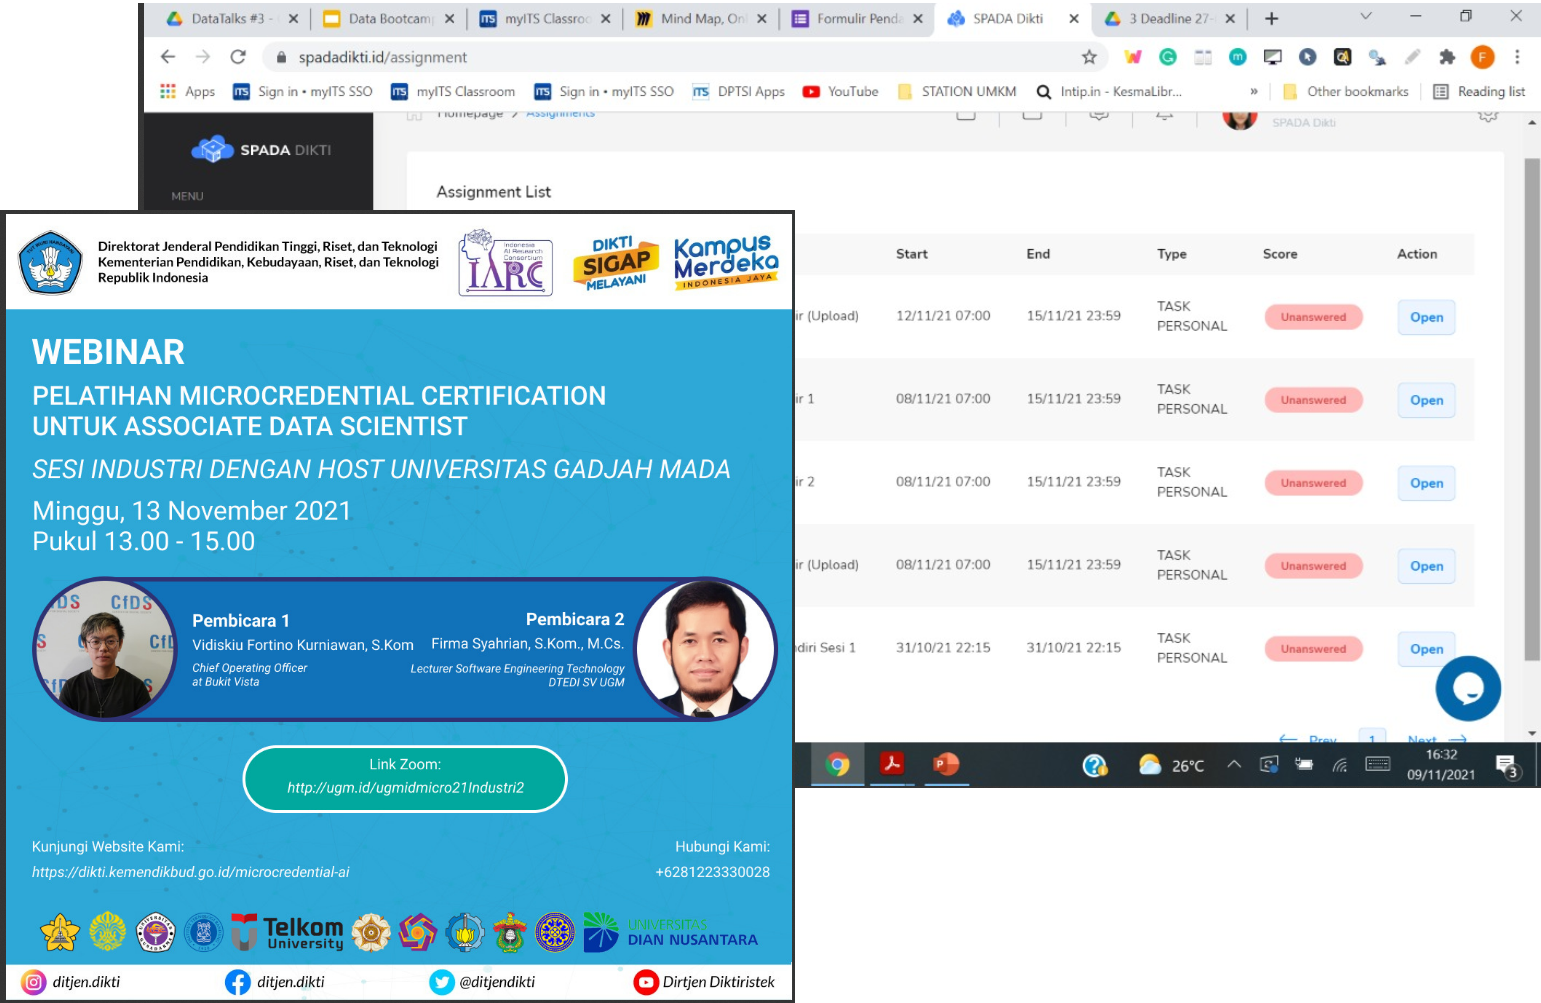
Task: Add a new browser tab
Action: pyautogui.click(x=1272, y=18)
